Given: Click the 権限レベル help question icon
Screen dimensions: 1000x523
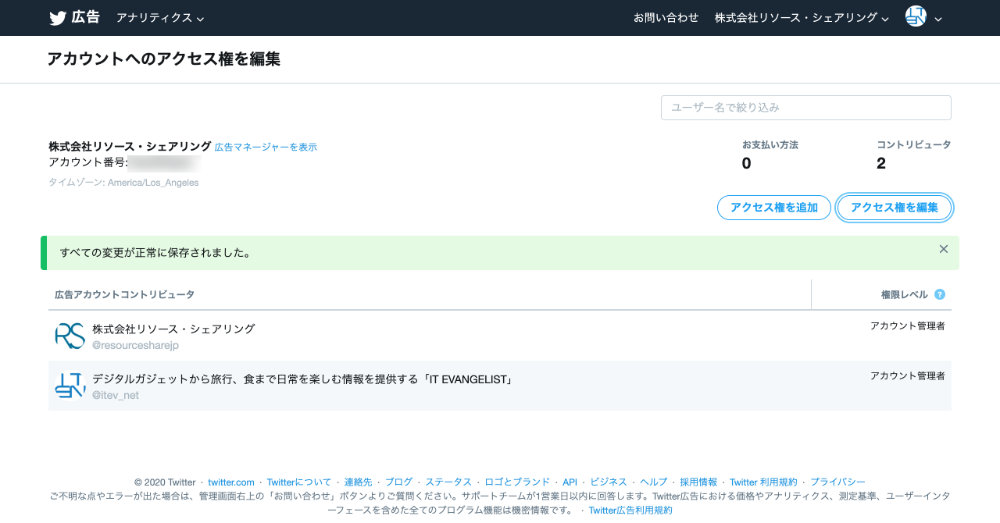Looking at the screenshot, I should (939, 294).
